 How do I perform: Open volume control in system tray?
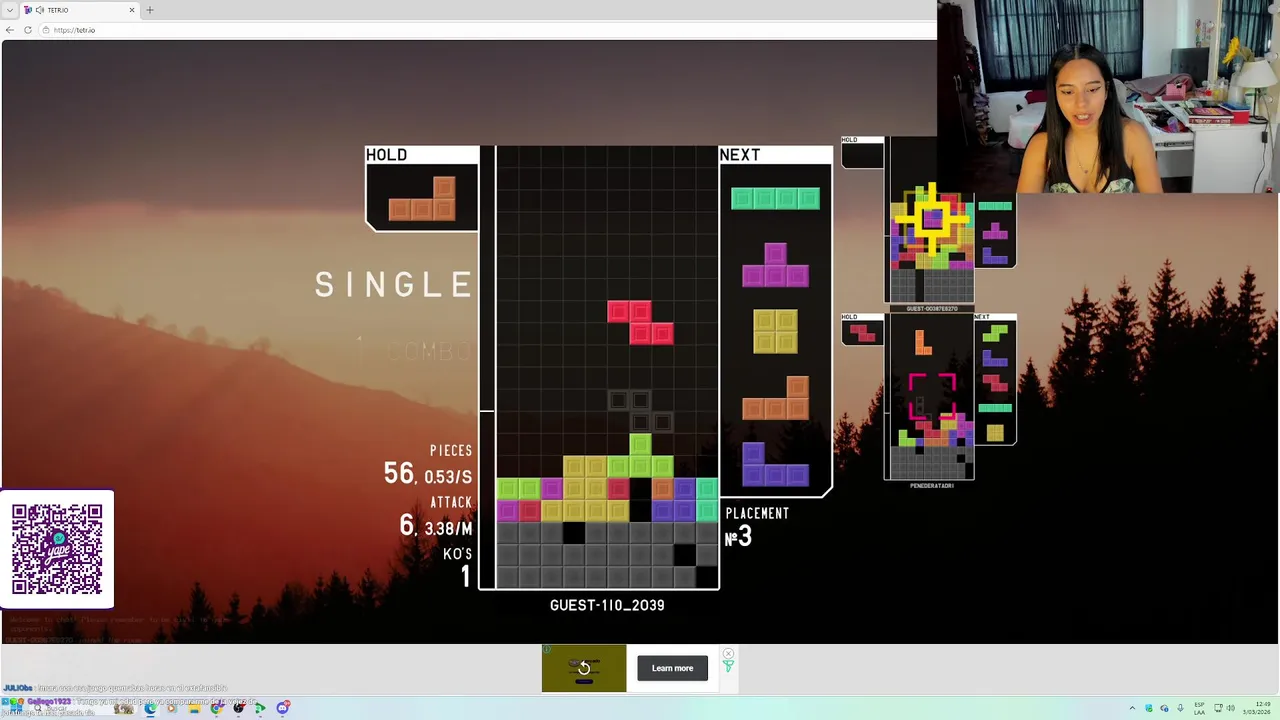1231,708
